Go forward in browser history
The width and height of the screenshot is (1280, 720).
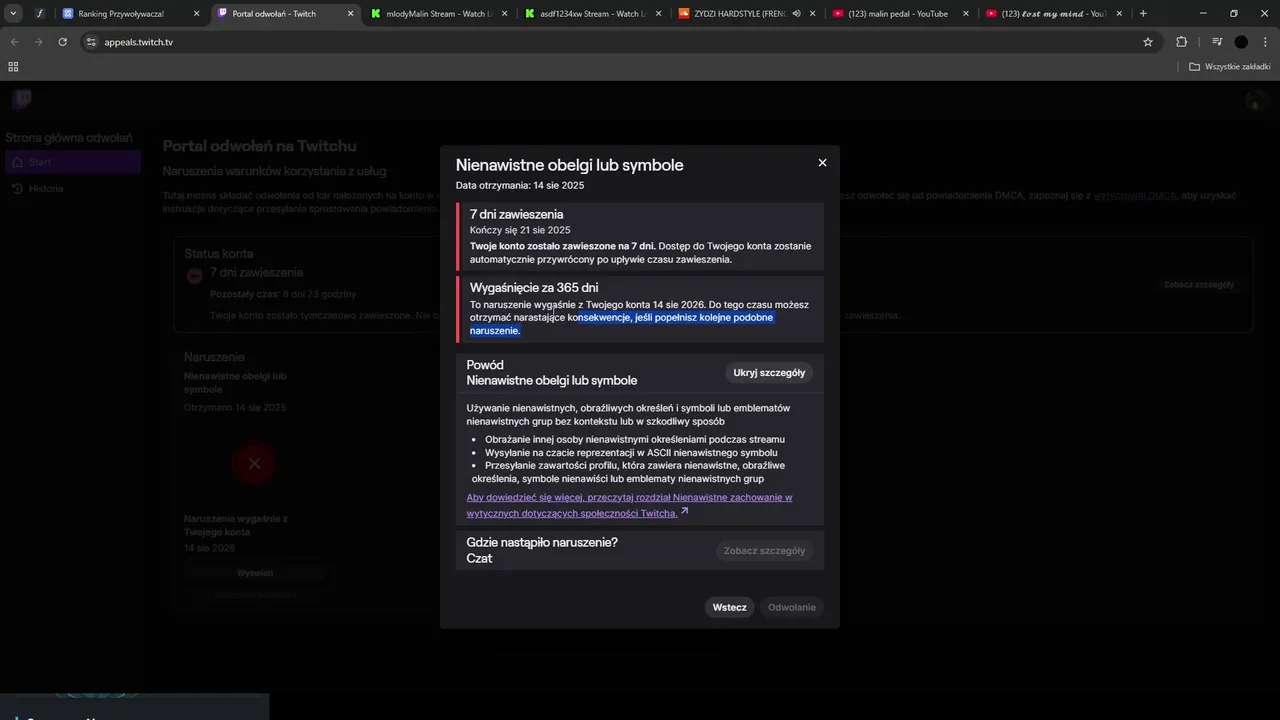coord(38,42)
